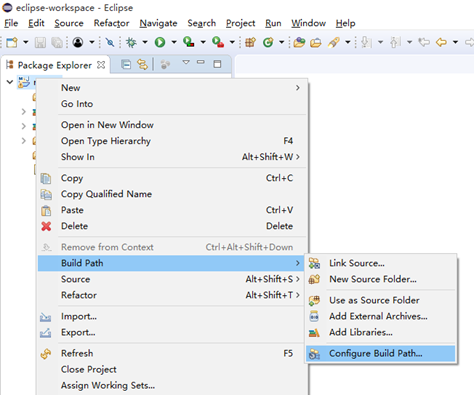Screen dimensions: 474x395
Task: Click the Search flashlight toolbar icon
Action: [x=333, y=42]
